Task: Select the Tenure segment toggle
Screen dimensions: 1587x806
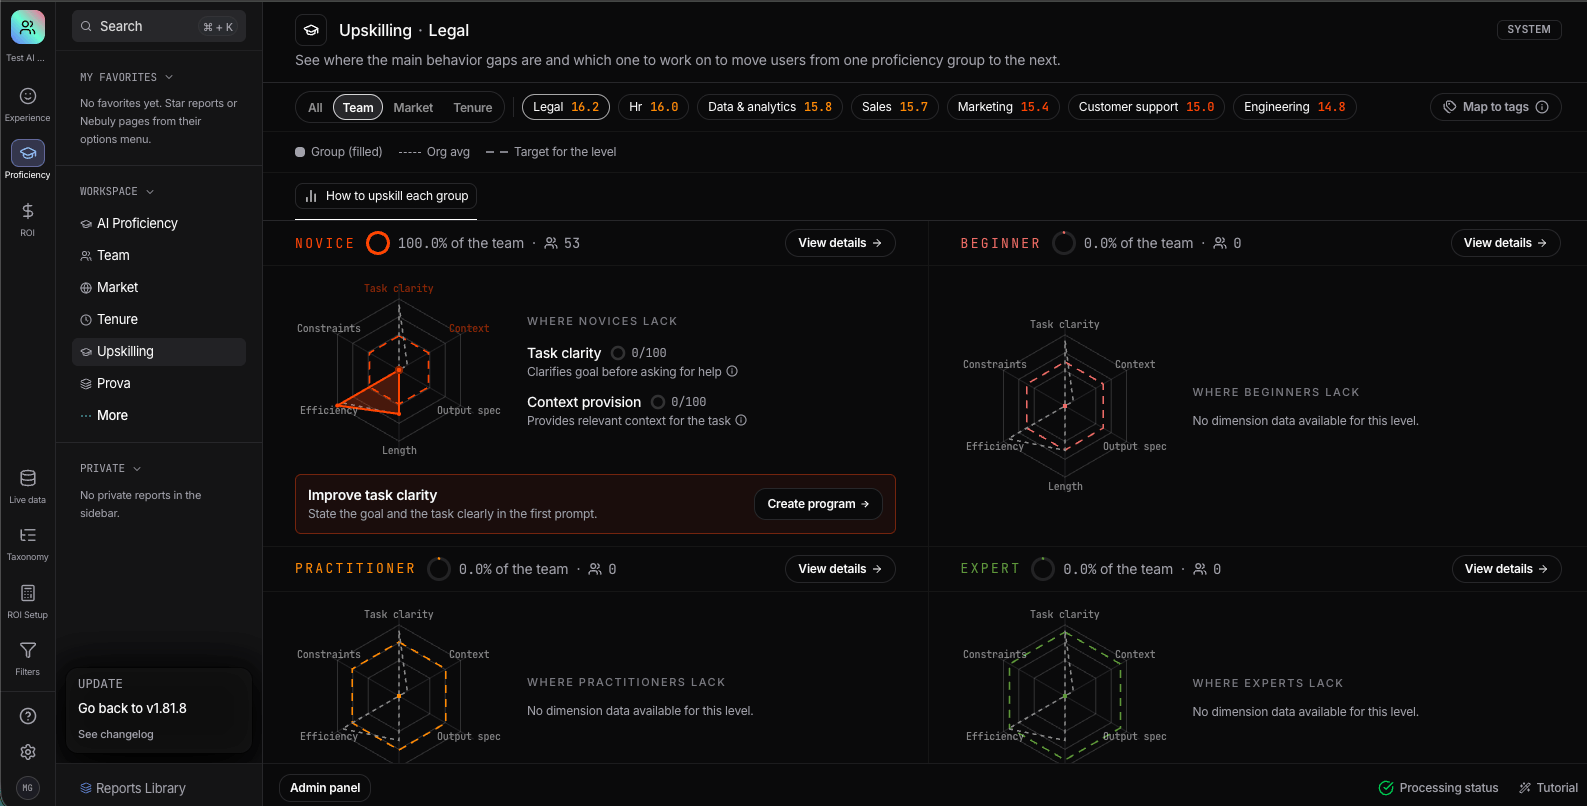Action: 473,107
